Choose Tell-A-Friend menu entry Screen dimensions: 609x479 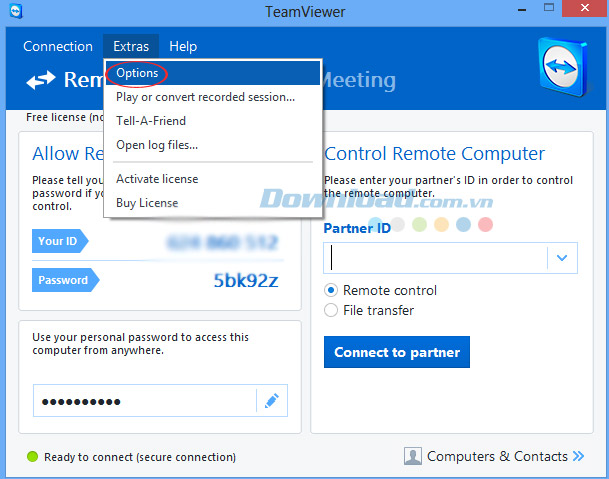213,121
